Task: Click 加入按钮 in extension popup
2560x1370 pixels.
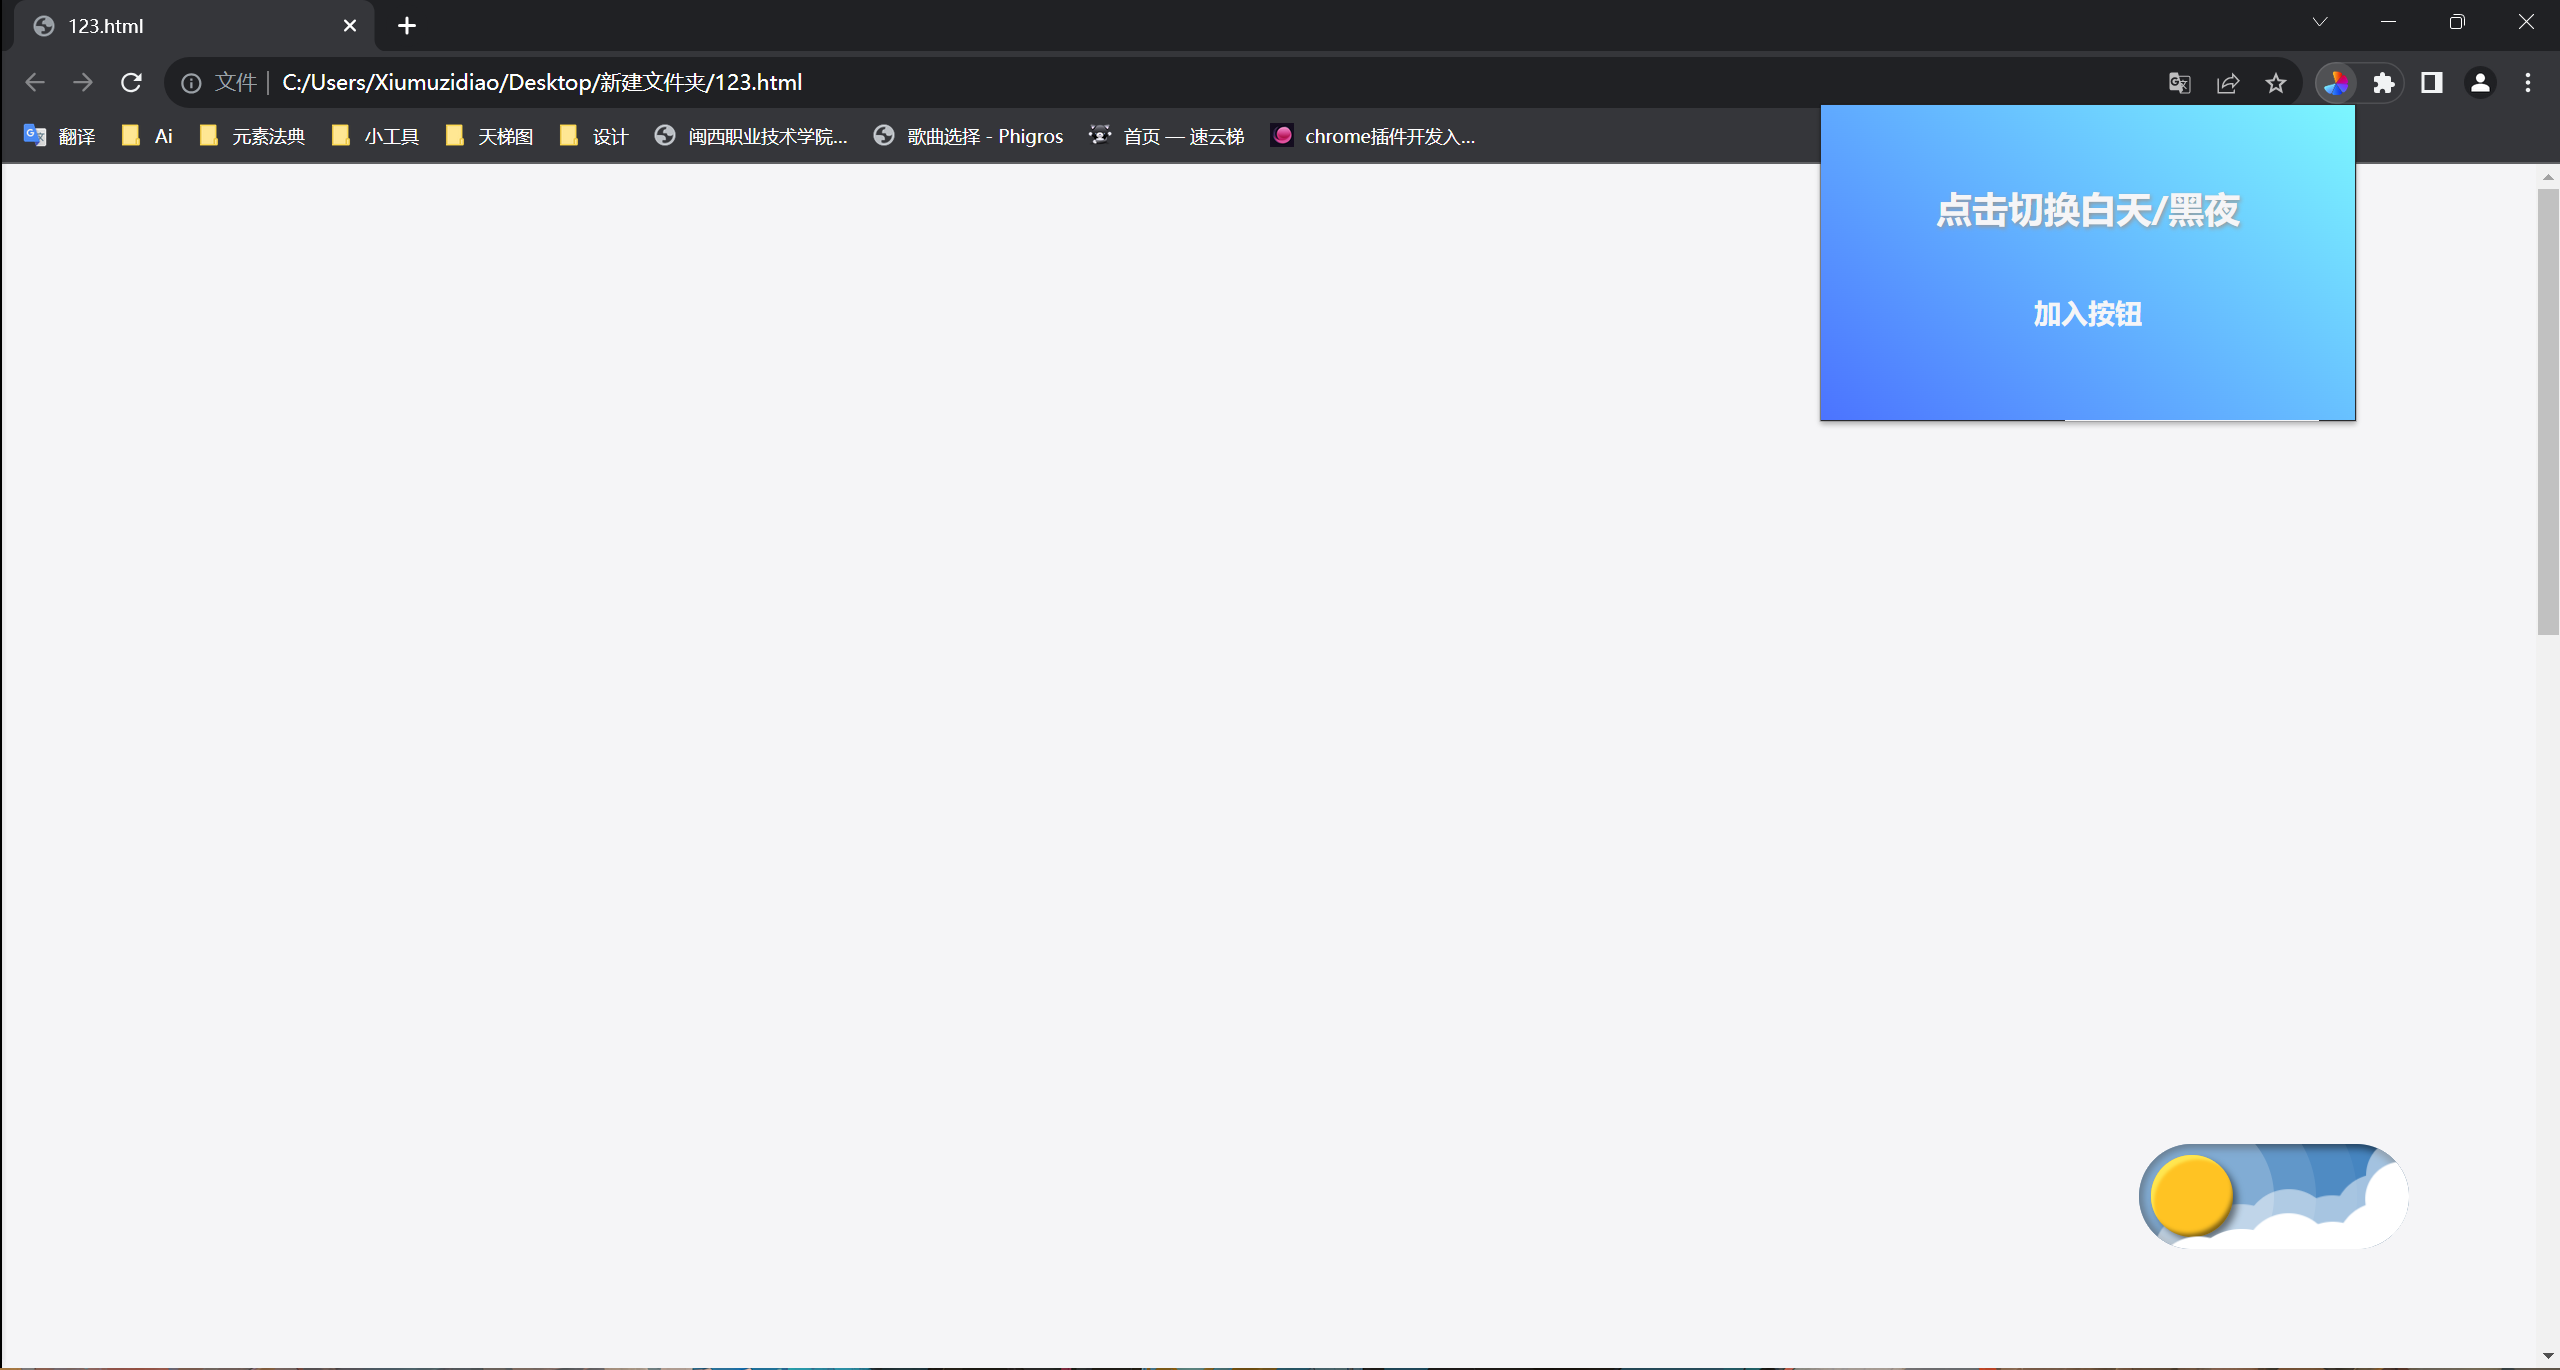Action: click(x=2087, y=314)
